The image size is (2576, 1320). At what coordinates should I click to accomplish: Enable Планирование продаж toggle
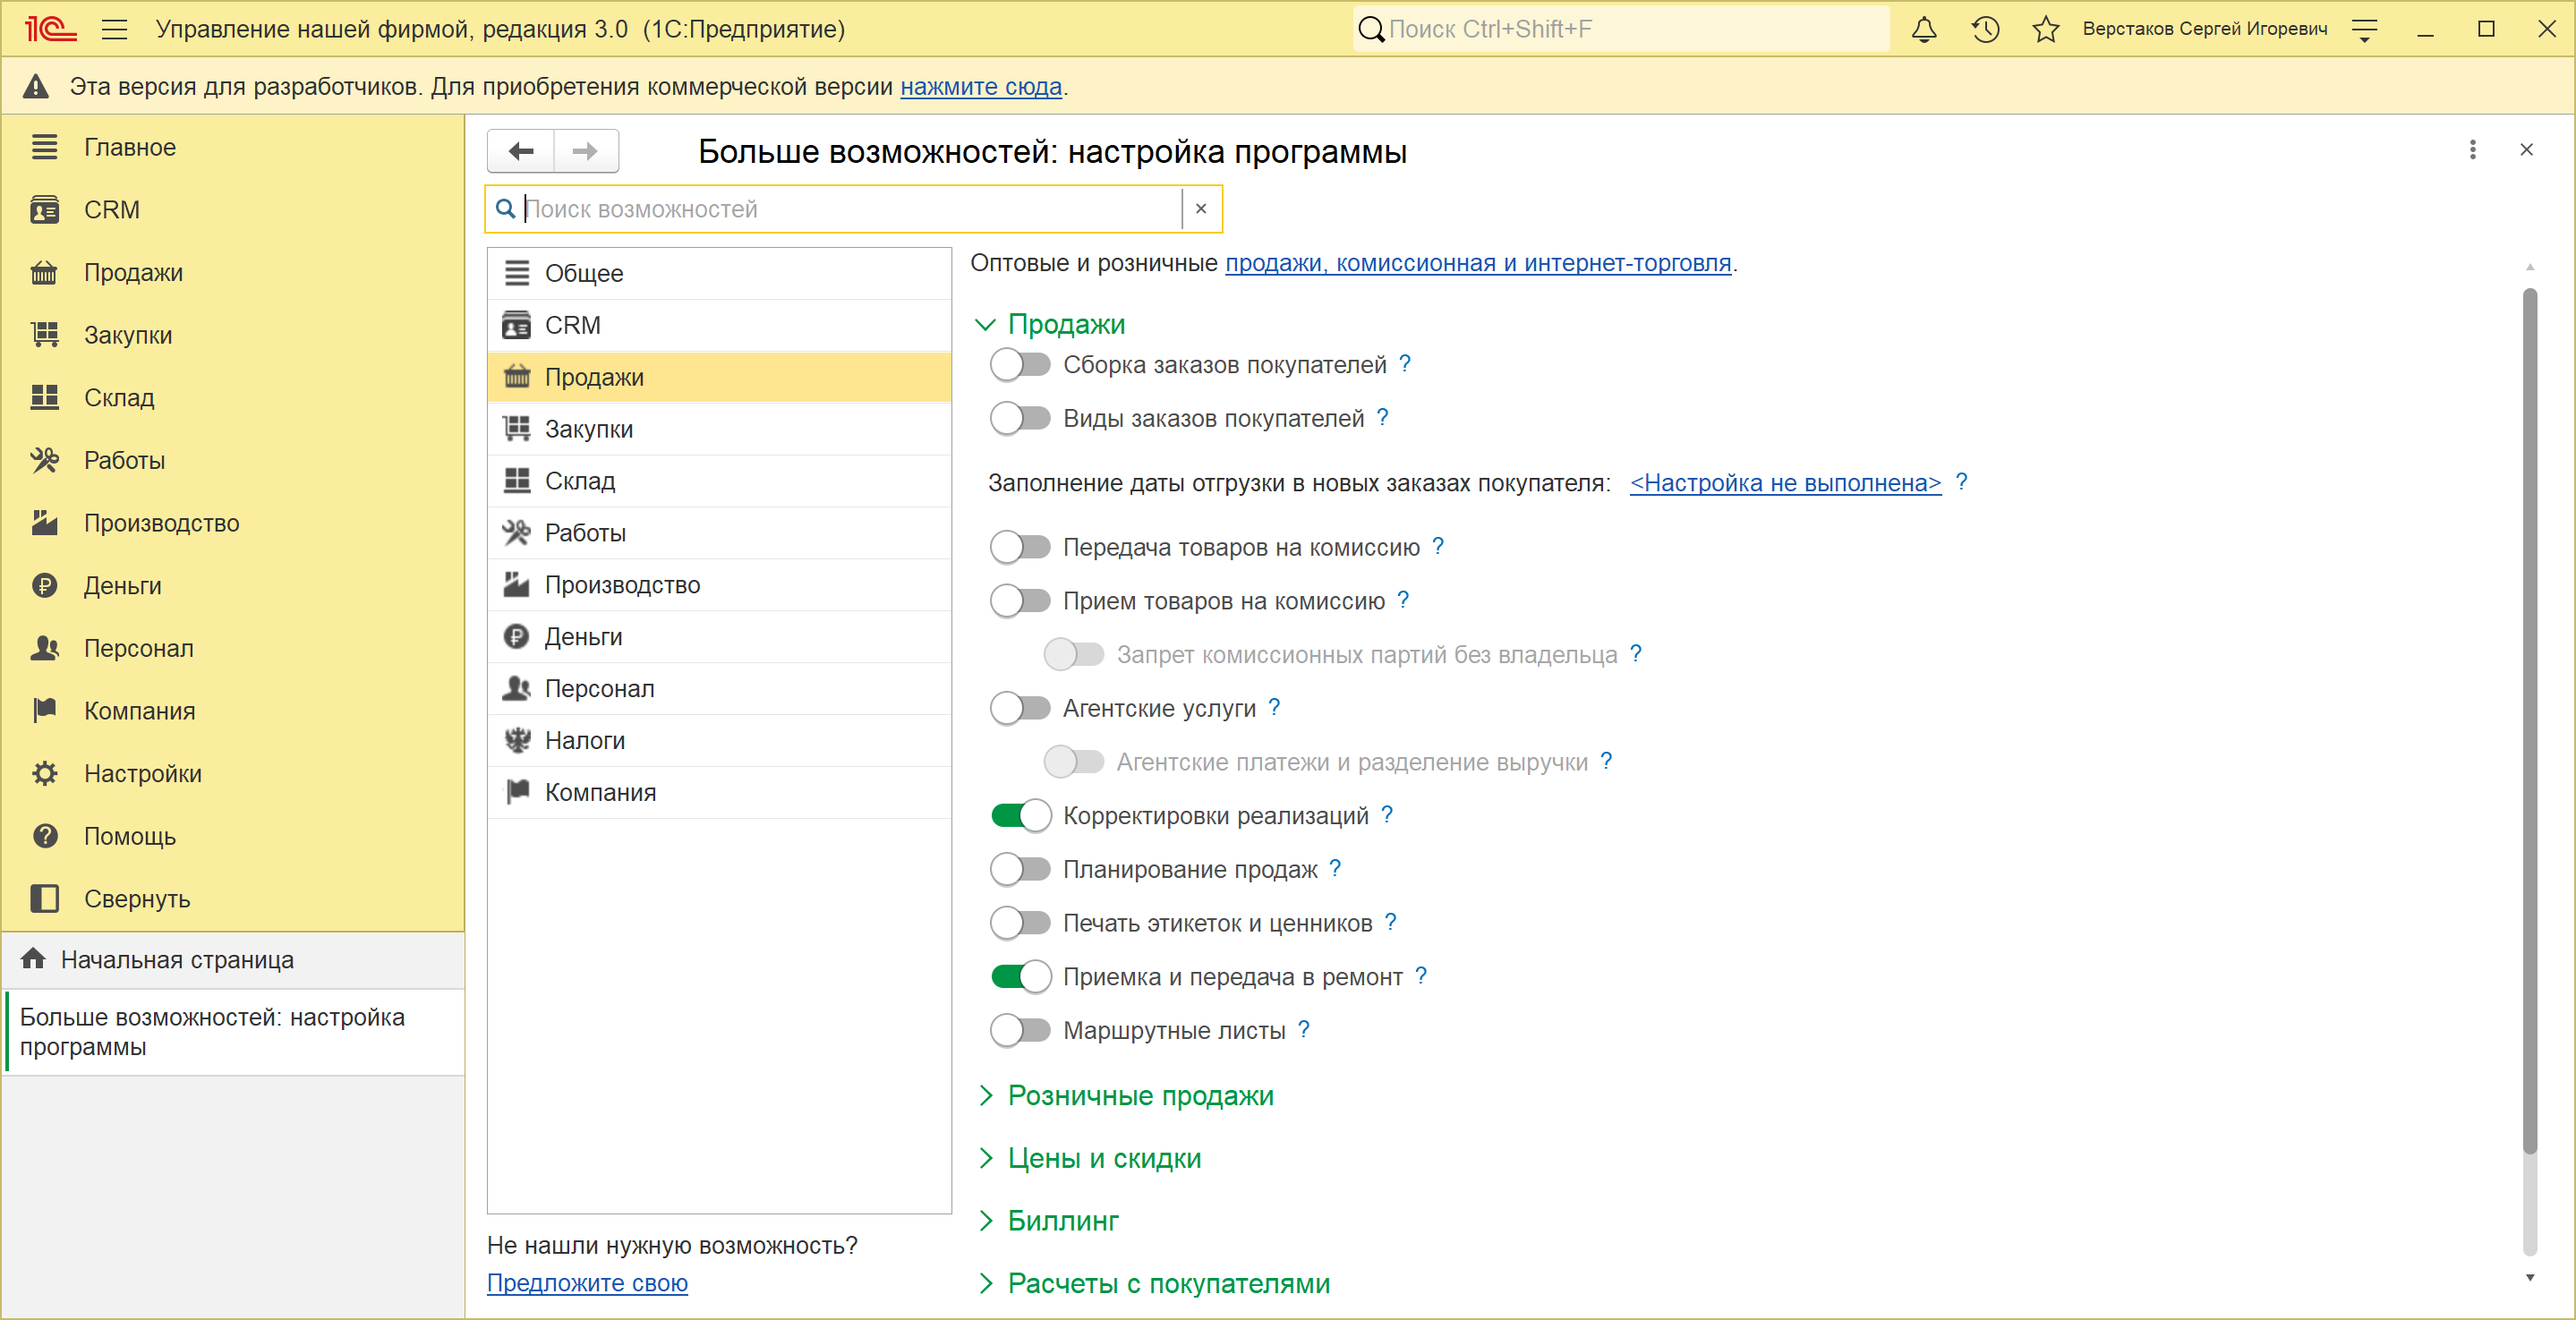point(1020,869)
